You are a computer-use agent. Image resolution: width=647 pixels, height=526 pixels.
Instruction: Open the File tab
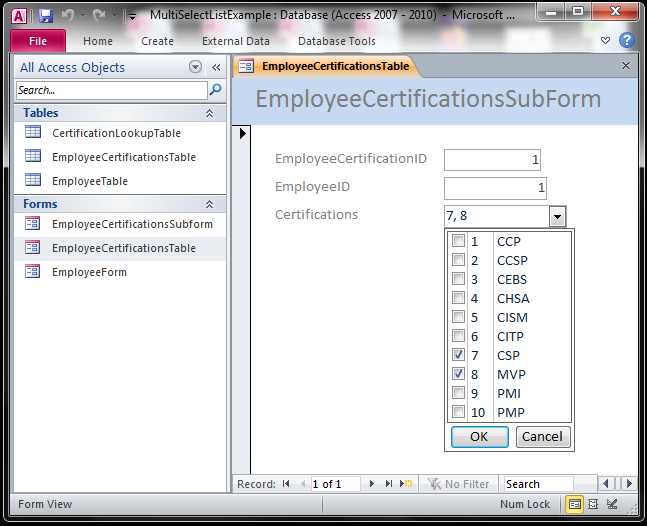(x=38, y=41)
